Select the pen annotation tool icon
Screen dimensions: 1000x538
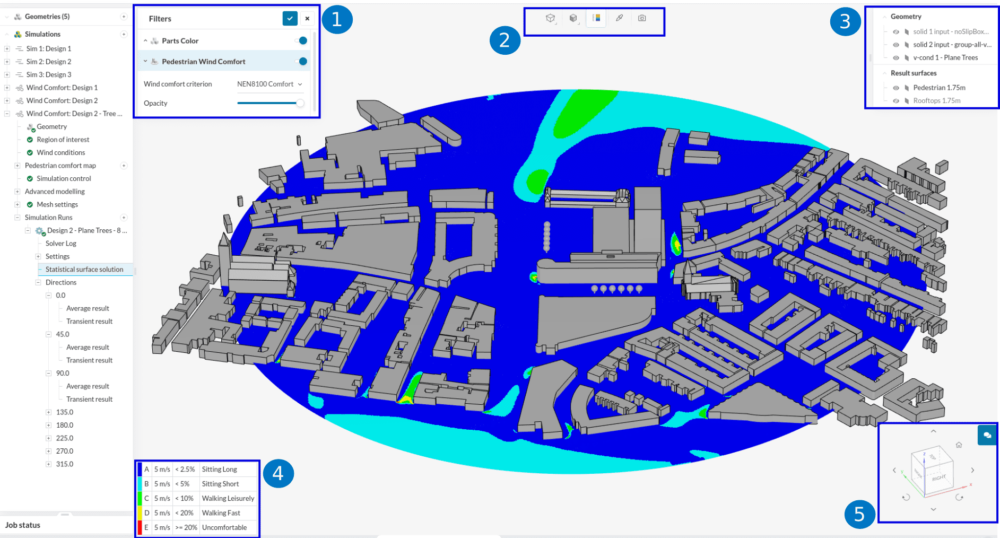pyautogui.click(x=619, y=19)
